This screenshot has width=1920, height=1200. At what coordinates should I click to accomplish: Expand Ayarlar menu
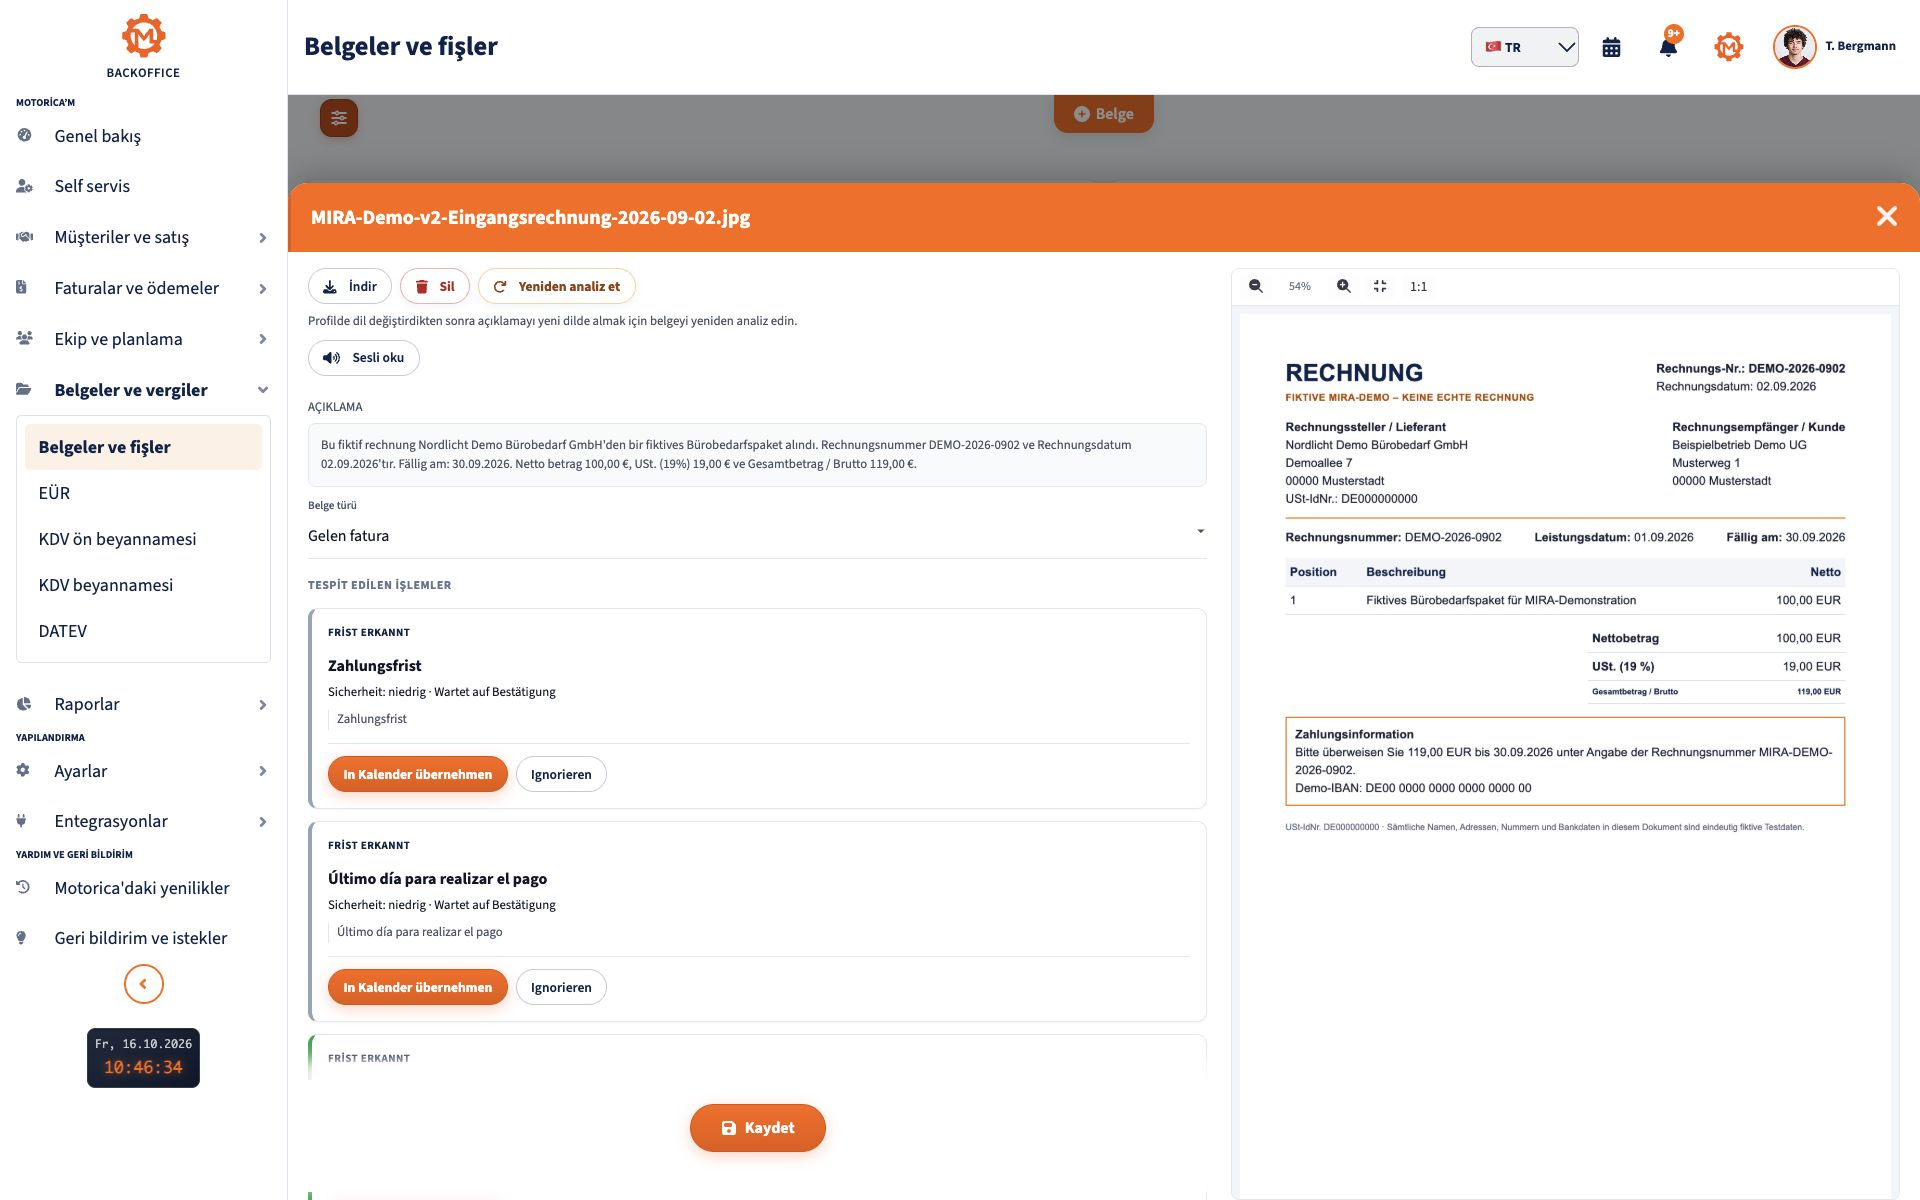[143, 771]
